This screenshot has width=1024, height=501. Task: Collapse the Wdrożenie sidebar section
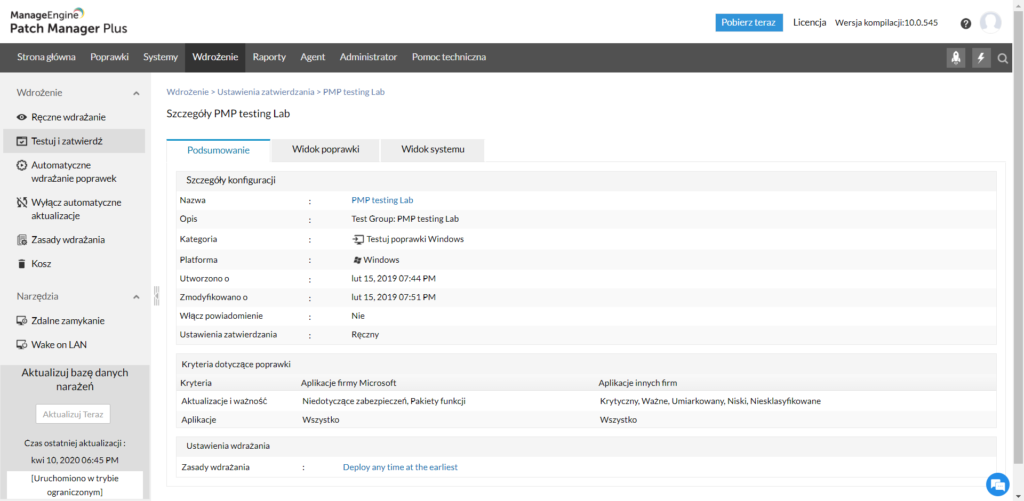click(136, 93)
